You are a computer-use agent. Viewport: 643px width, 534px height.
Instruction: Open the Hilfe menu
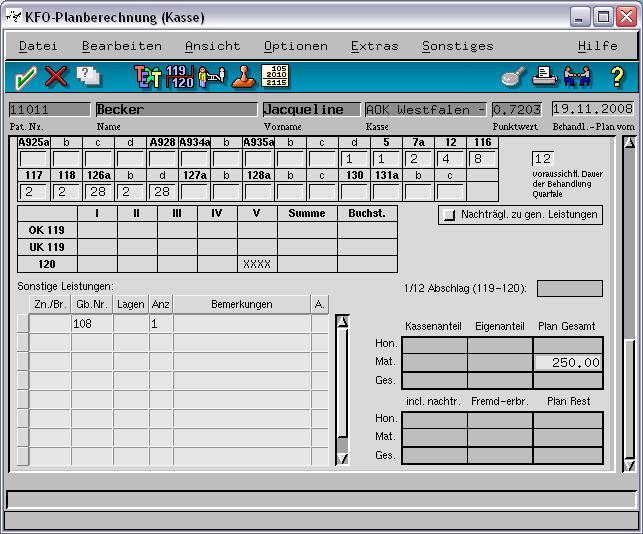coord(598,46)
